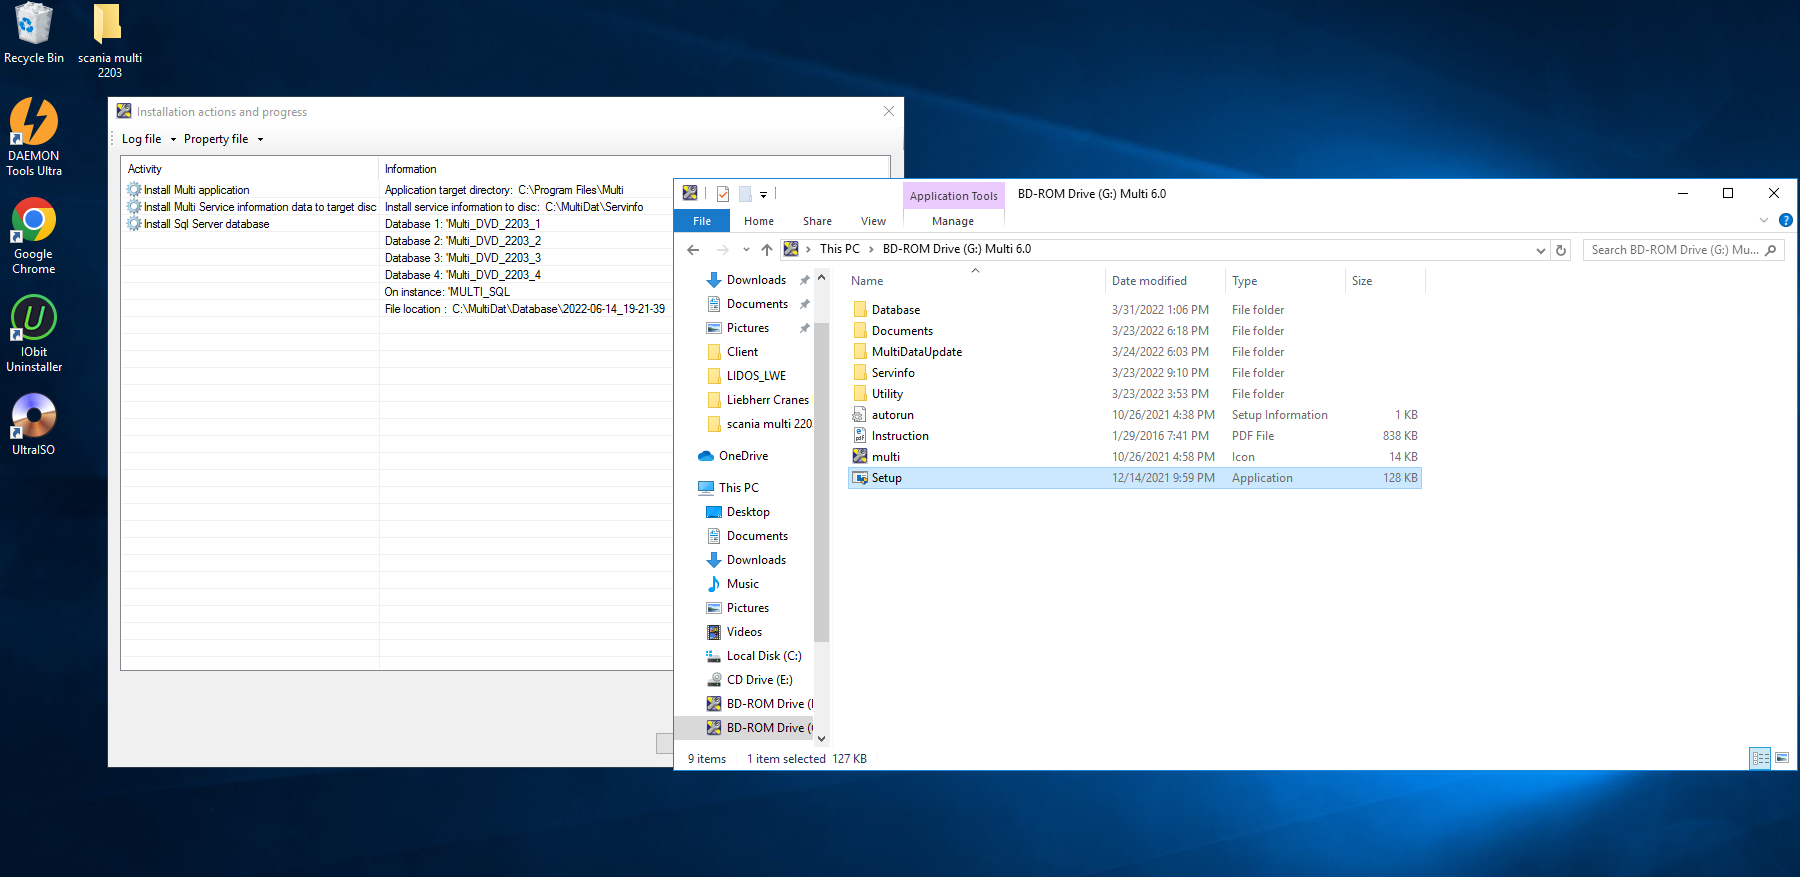Open the View ribbon tab
This screenshot has height=877, width=1800.
(873, 221)
